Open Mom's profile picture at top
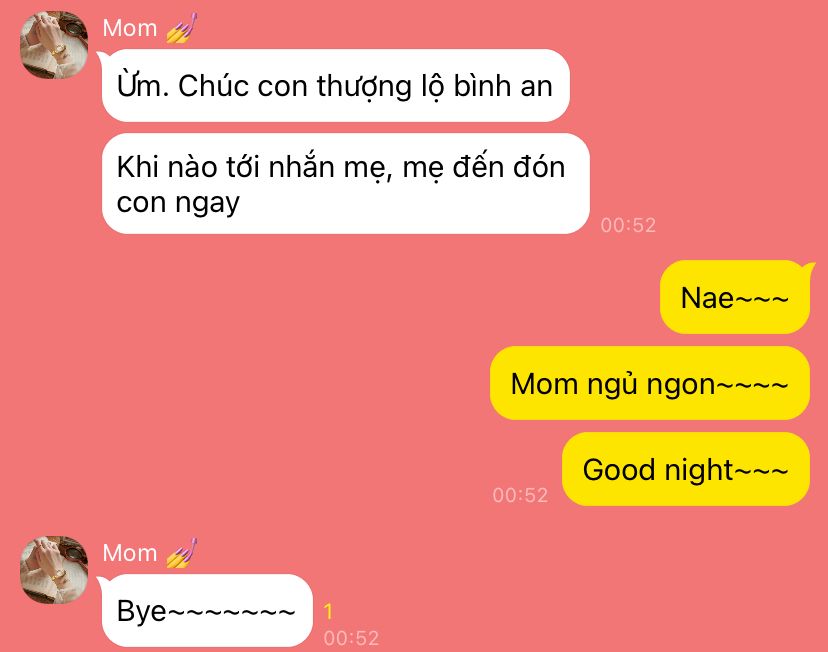The width and height of the screenshot is (828, 652). click(x=54, y=44)
